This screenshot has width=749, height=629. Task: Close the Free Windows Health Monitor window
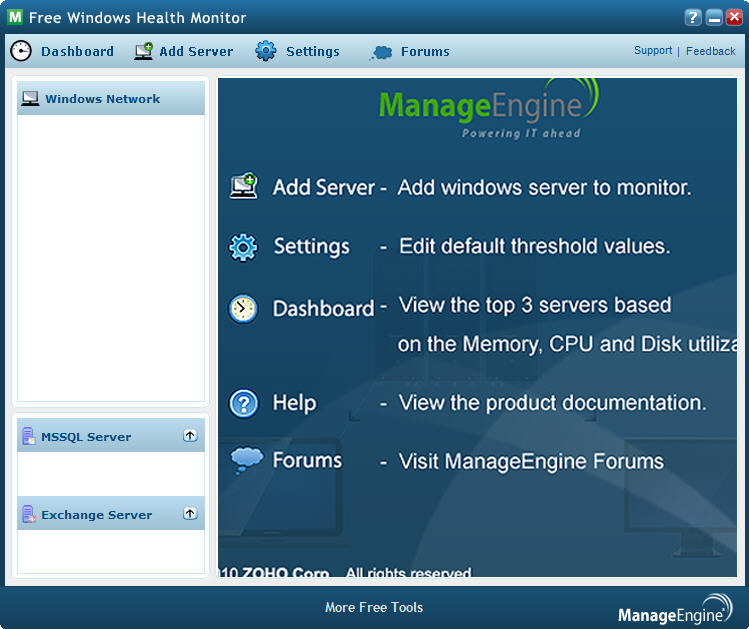coord(734,18)
